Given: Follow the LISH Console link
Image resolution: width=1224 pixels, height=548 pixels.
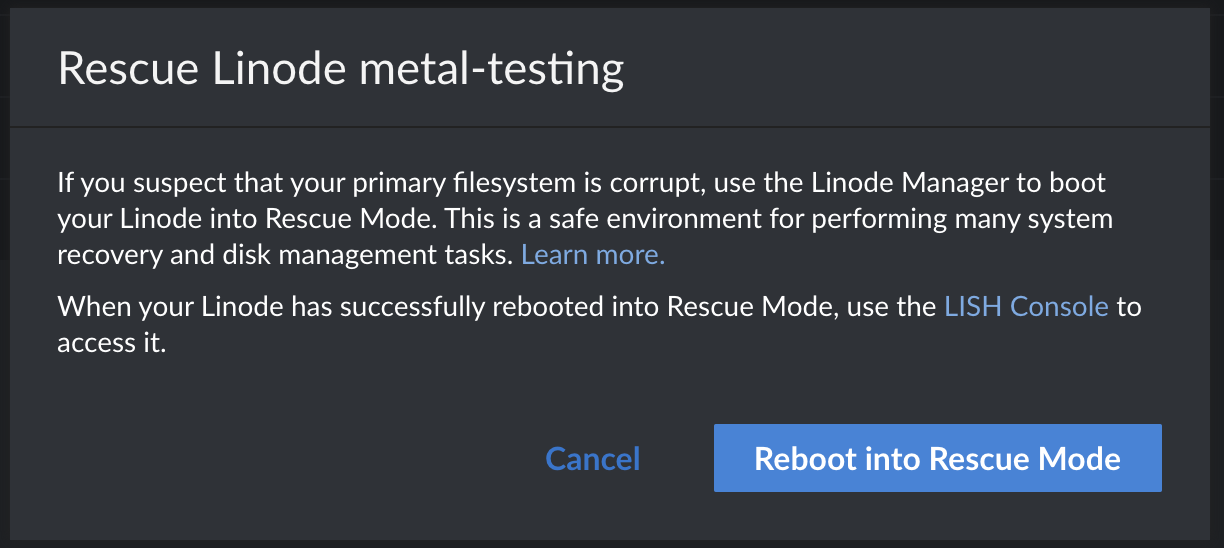Looking at the screenshot, I should point(1026,306).
